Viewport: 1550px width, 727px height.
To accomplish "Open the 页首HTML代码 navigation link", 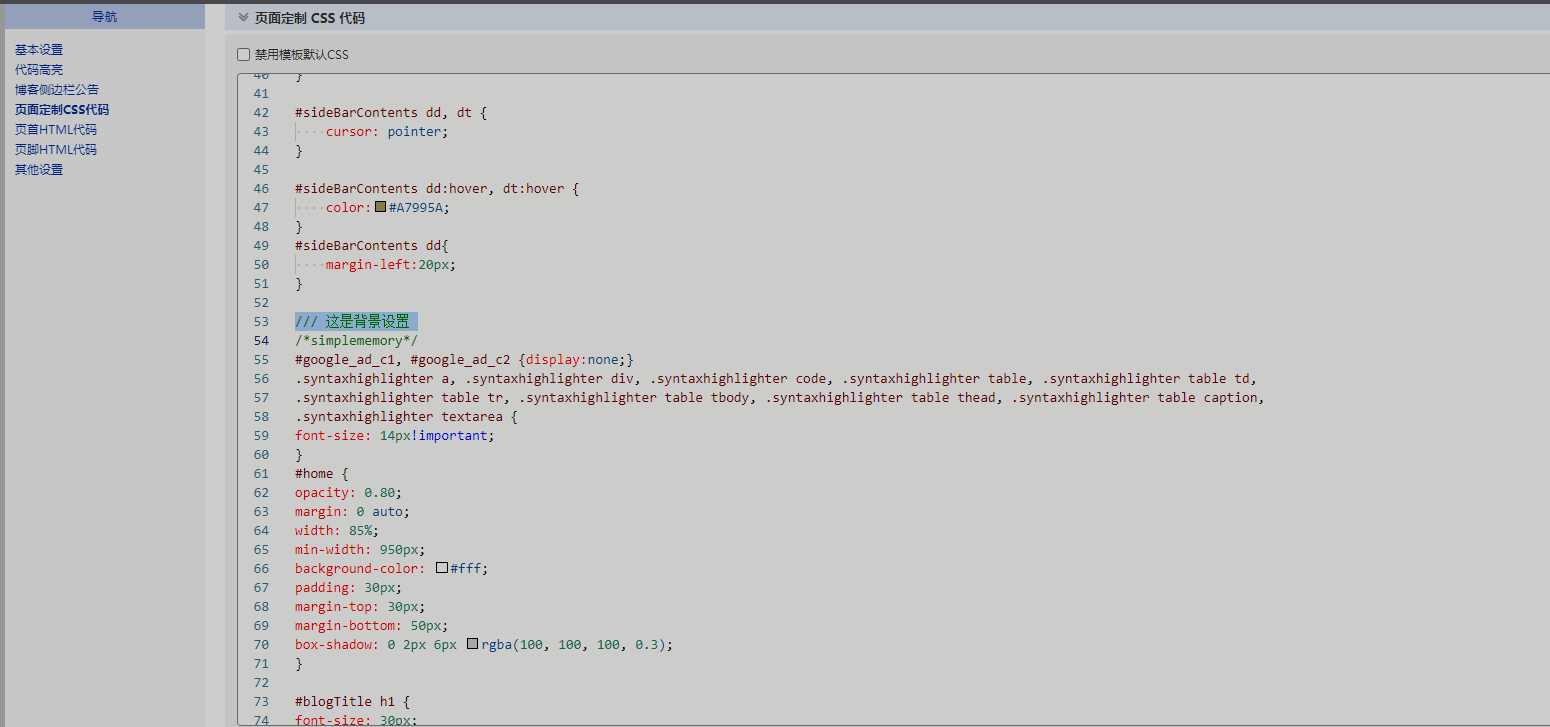I will [x=56, y=129].
